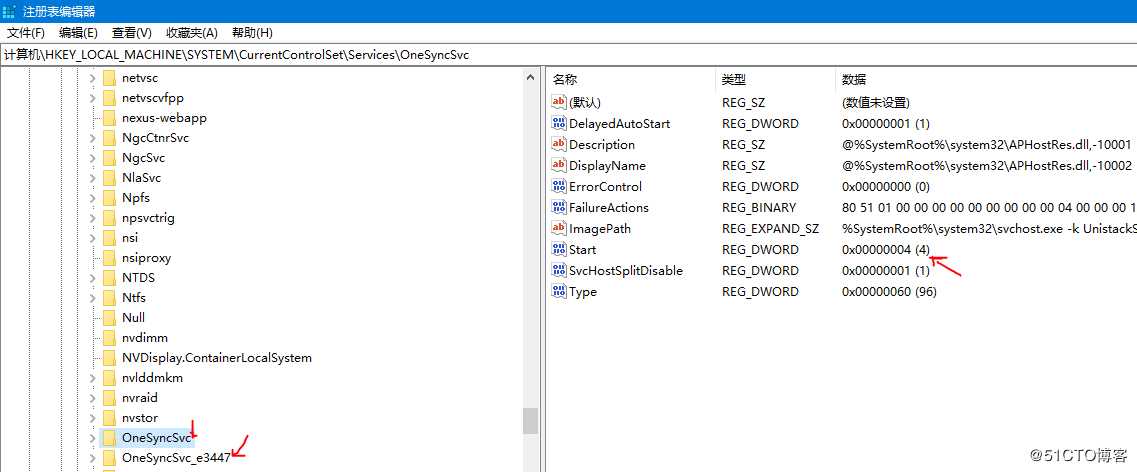Click the DWORD icon beside DelayedAutoStart
The width and height of the screenshot is (1137, 472).
(x=558, y=123)
